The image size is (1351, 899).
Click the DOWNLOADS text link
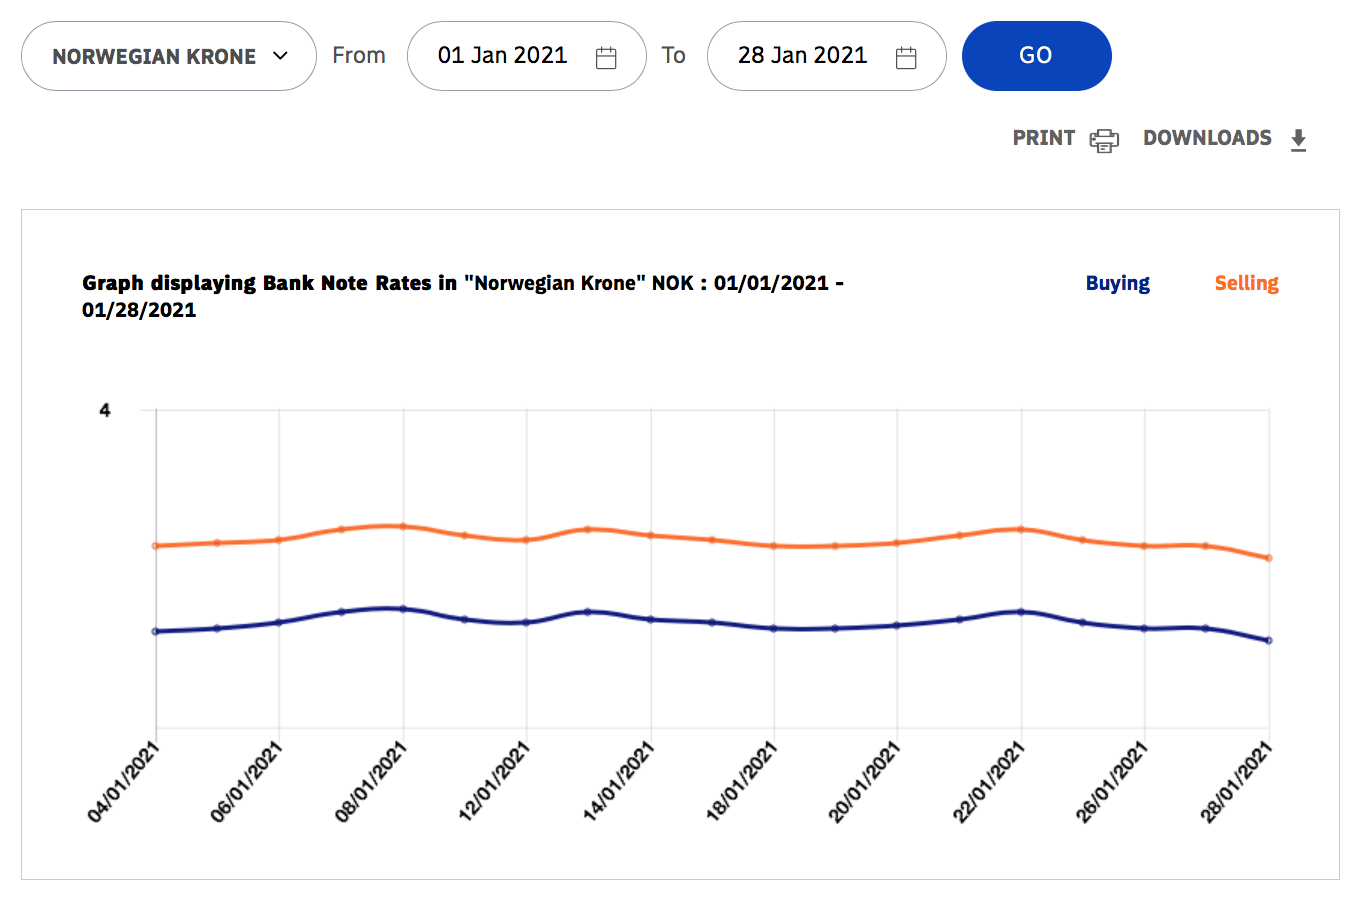coord(1207,138)
